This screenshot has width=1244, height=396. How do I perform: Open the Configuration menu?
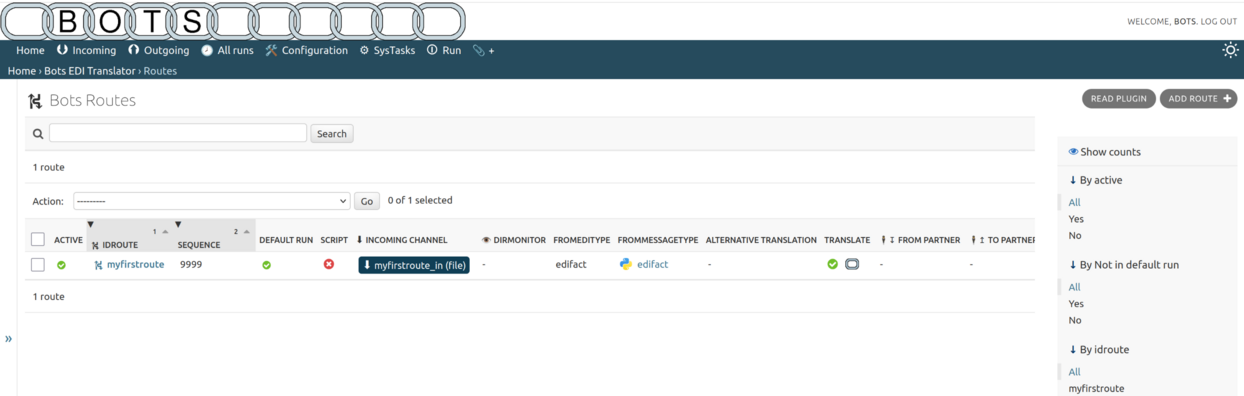(x=306, y=50)
